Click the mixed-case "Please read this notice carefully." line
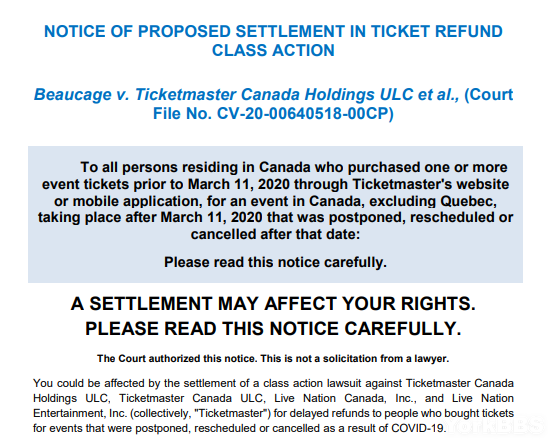This screenshot has width=553, height=444. click(275, 262)
